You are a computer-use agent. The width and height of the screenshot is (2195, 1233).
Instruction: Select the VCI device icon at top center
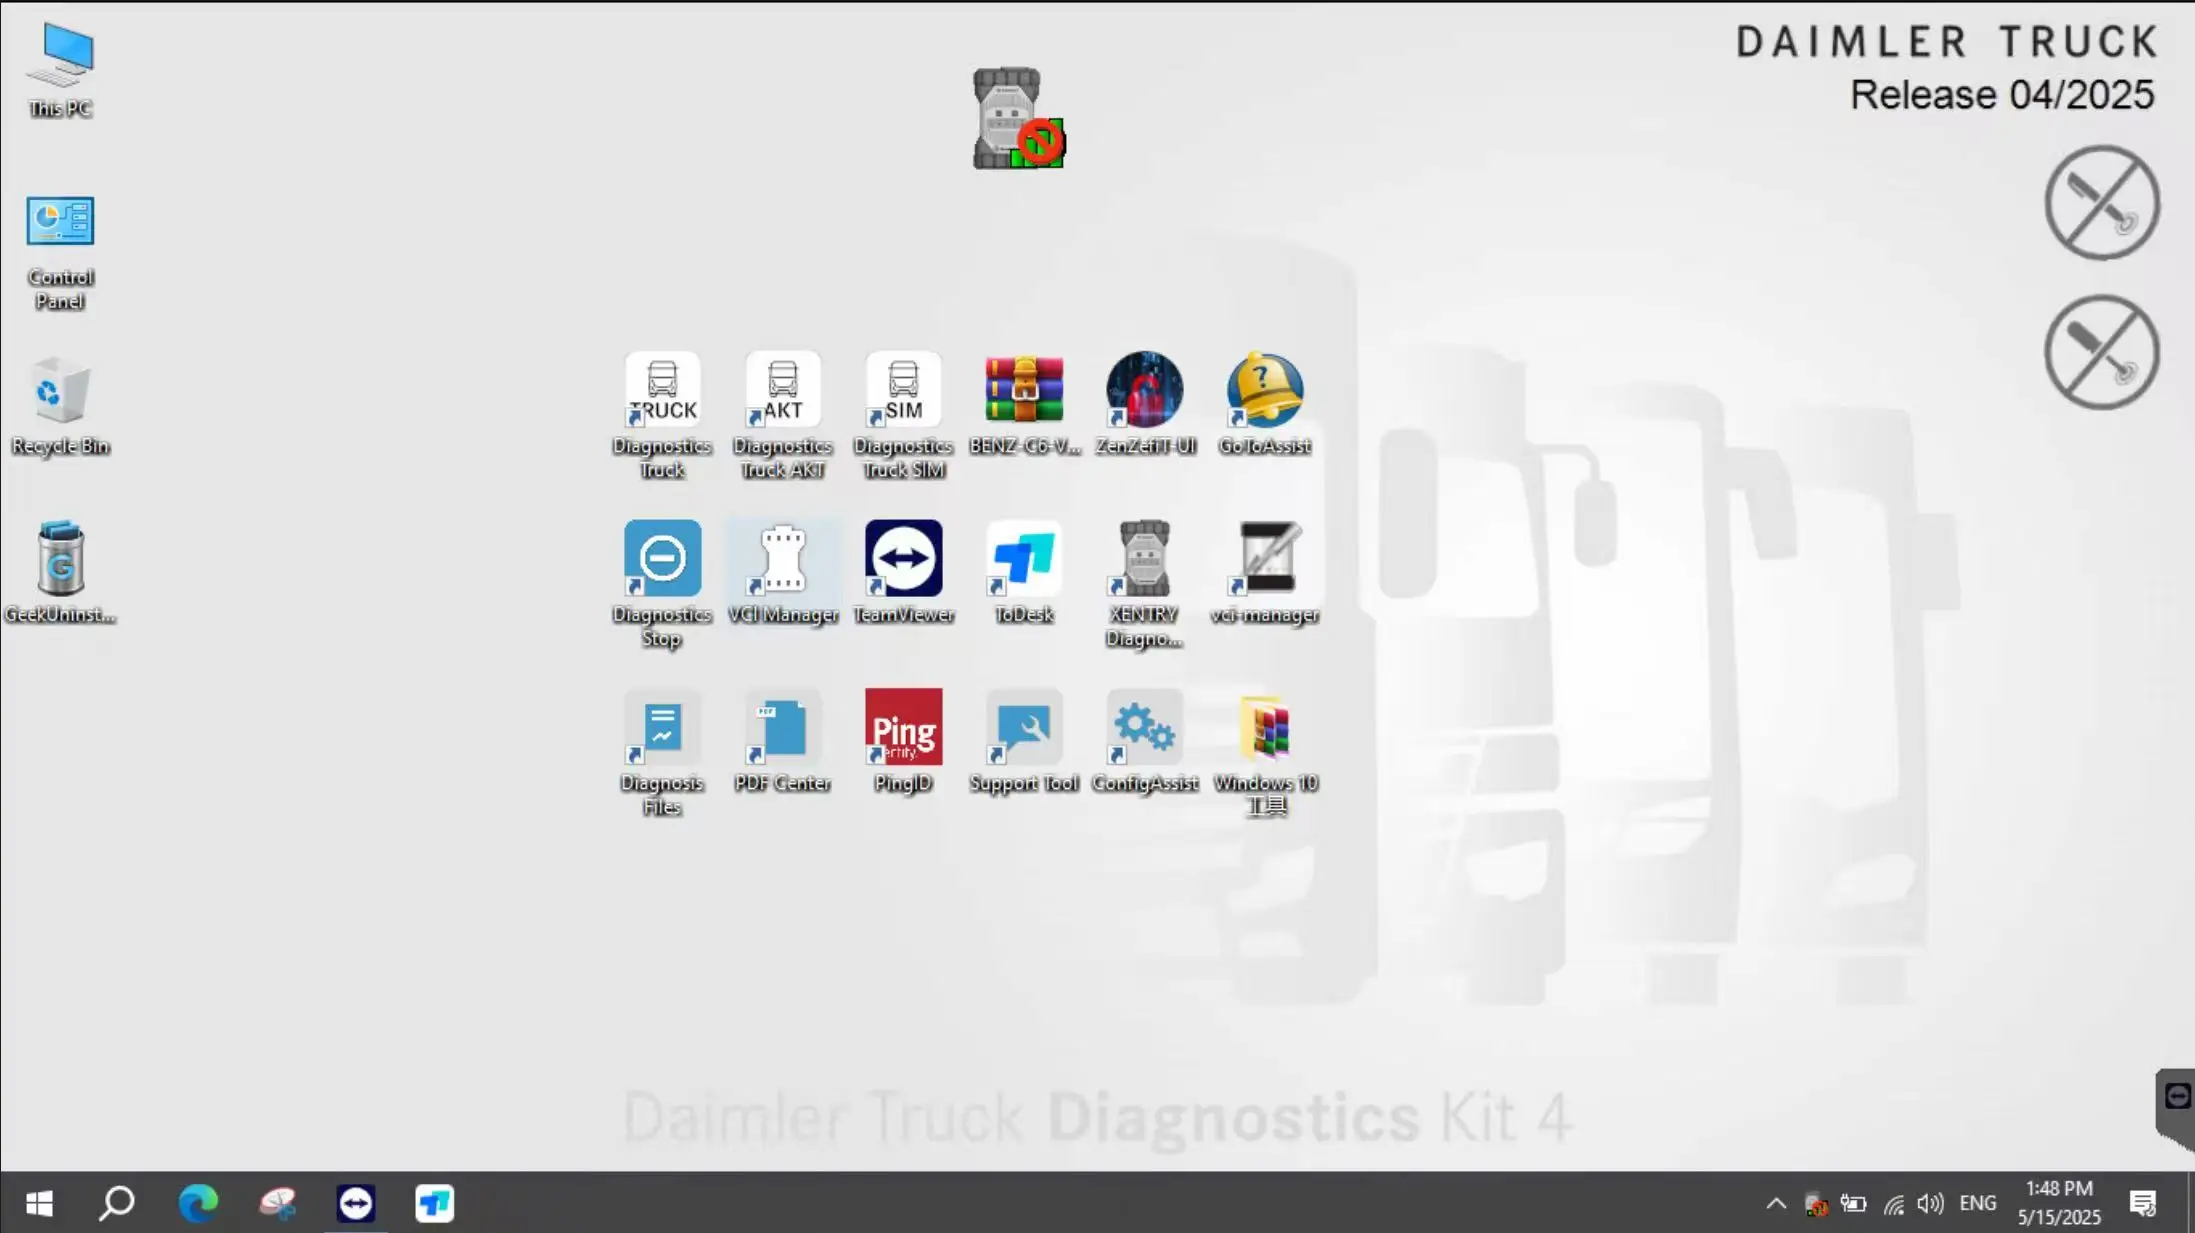tap(1018, 118)
